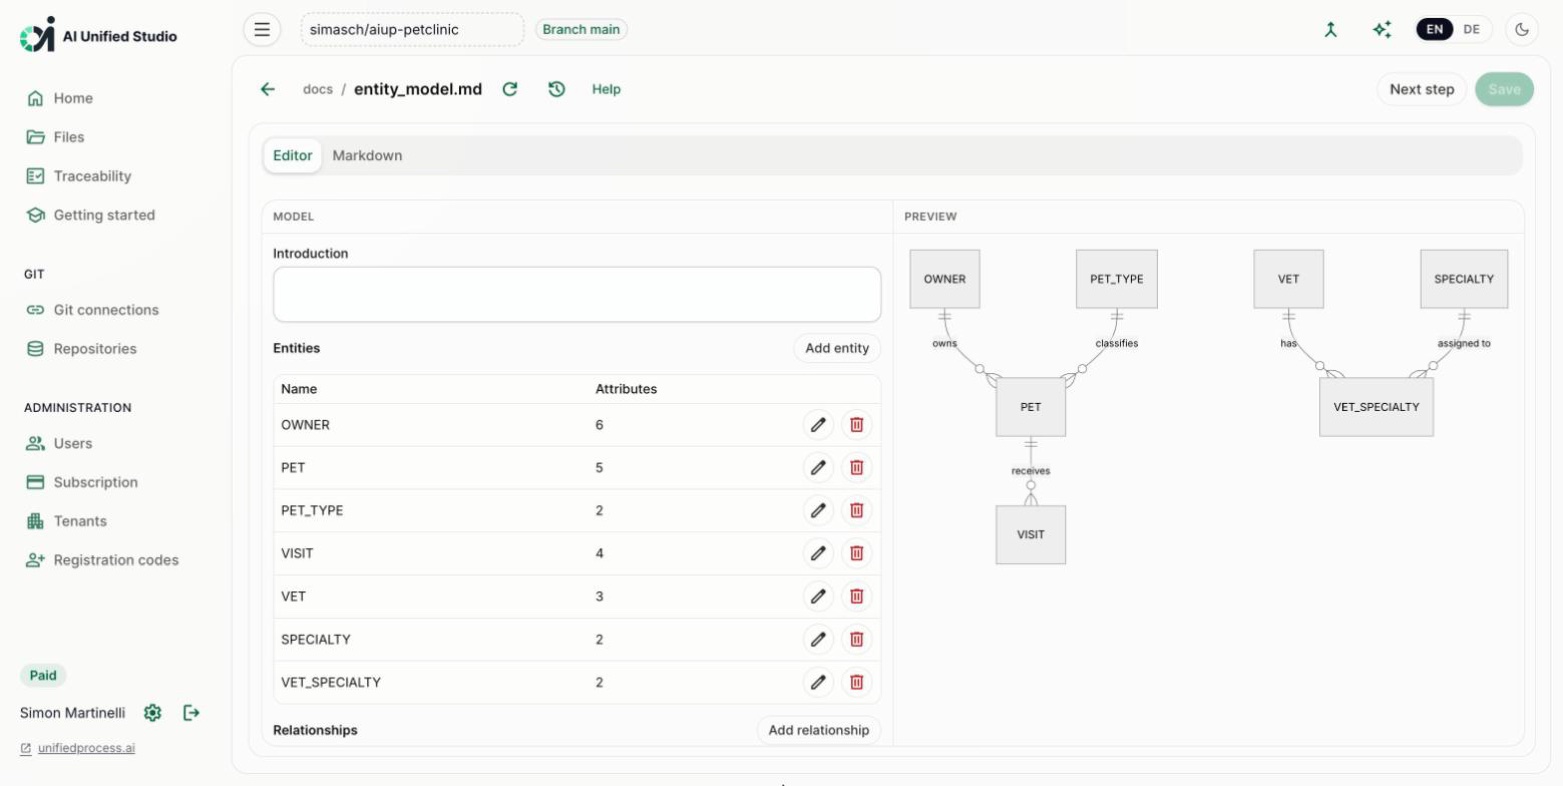Go to Registration codes
The image size is (1563, 786).
(x=116, y=560)
